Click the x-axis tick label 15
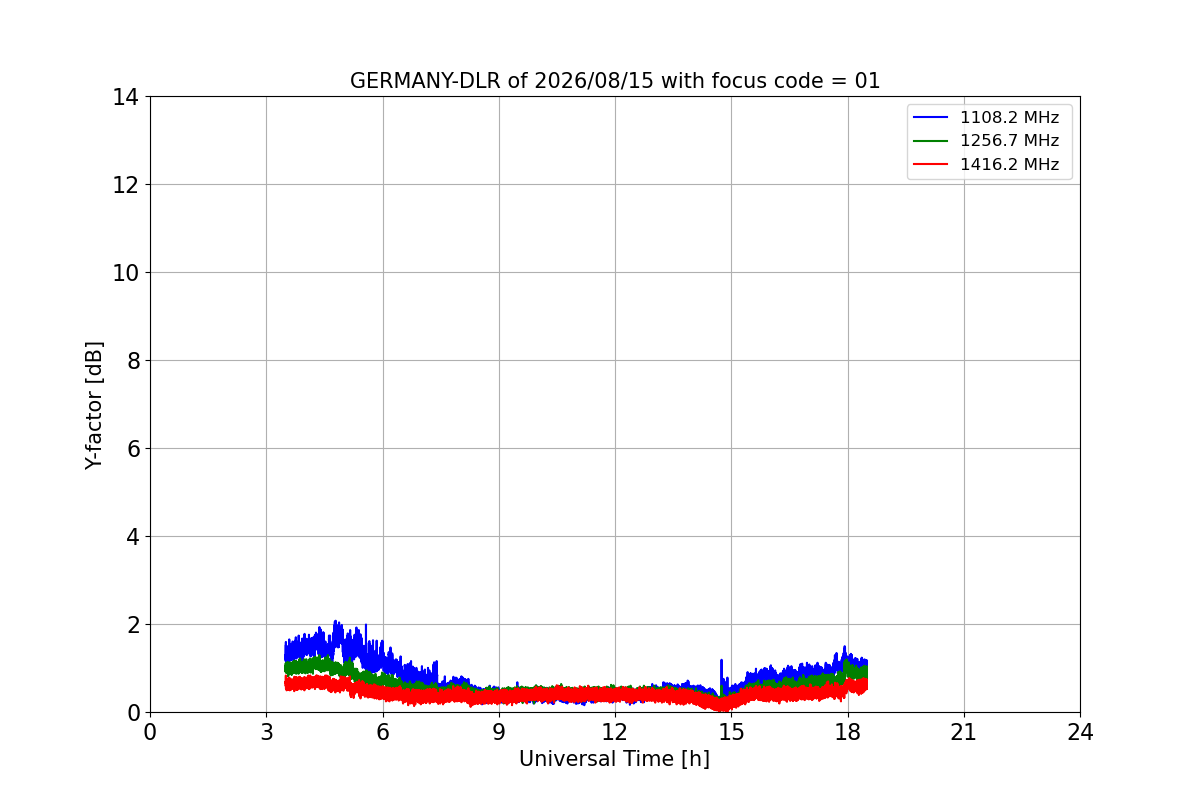This screenshot has height=800, width=1200. (731, 732)
